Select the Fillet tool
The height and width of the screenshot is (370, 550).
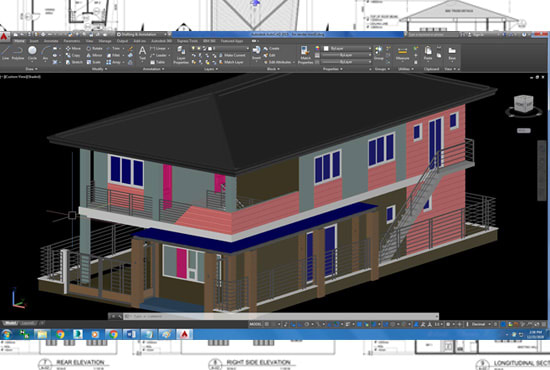pos(114,55)
